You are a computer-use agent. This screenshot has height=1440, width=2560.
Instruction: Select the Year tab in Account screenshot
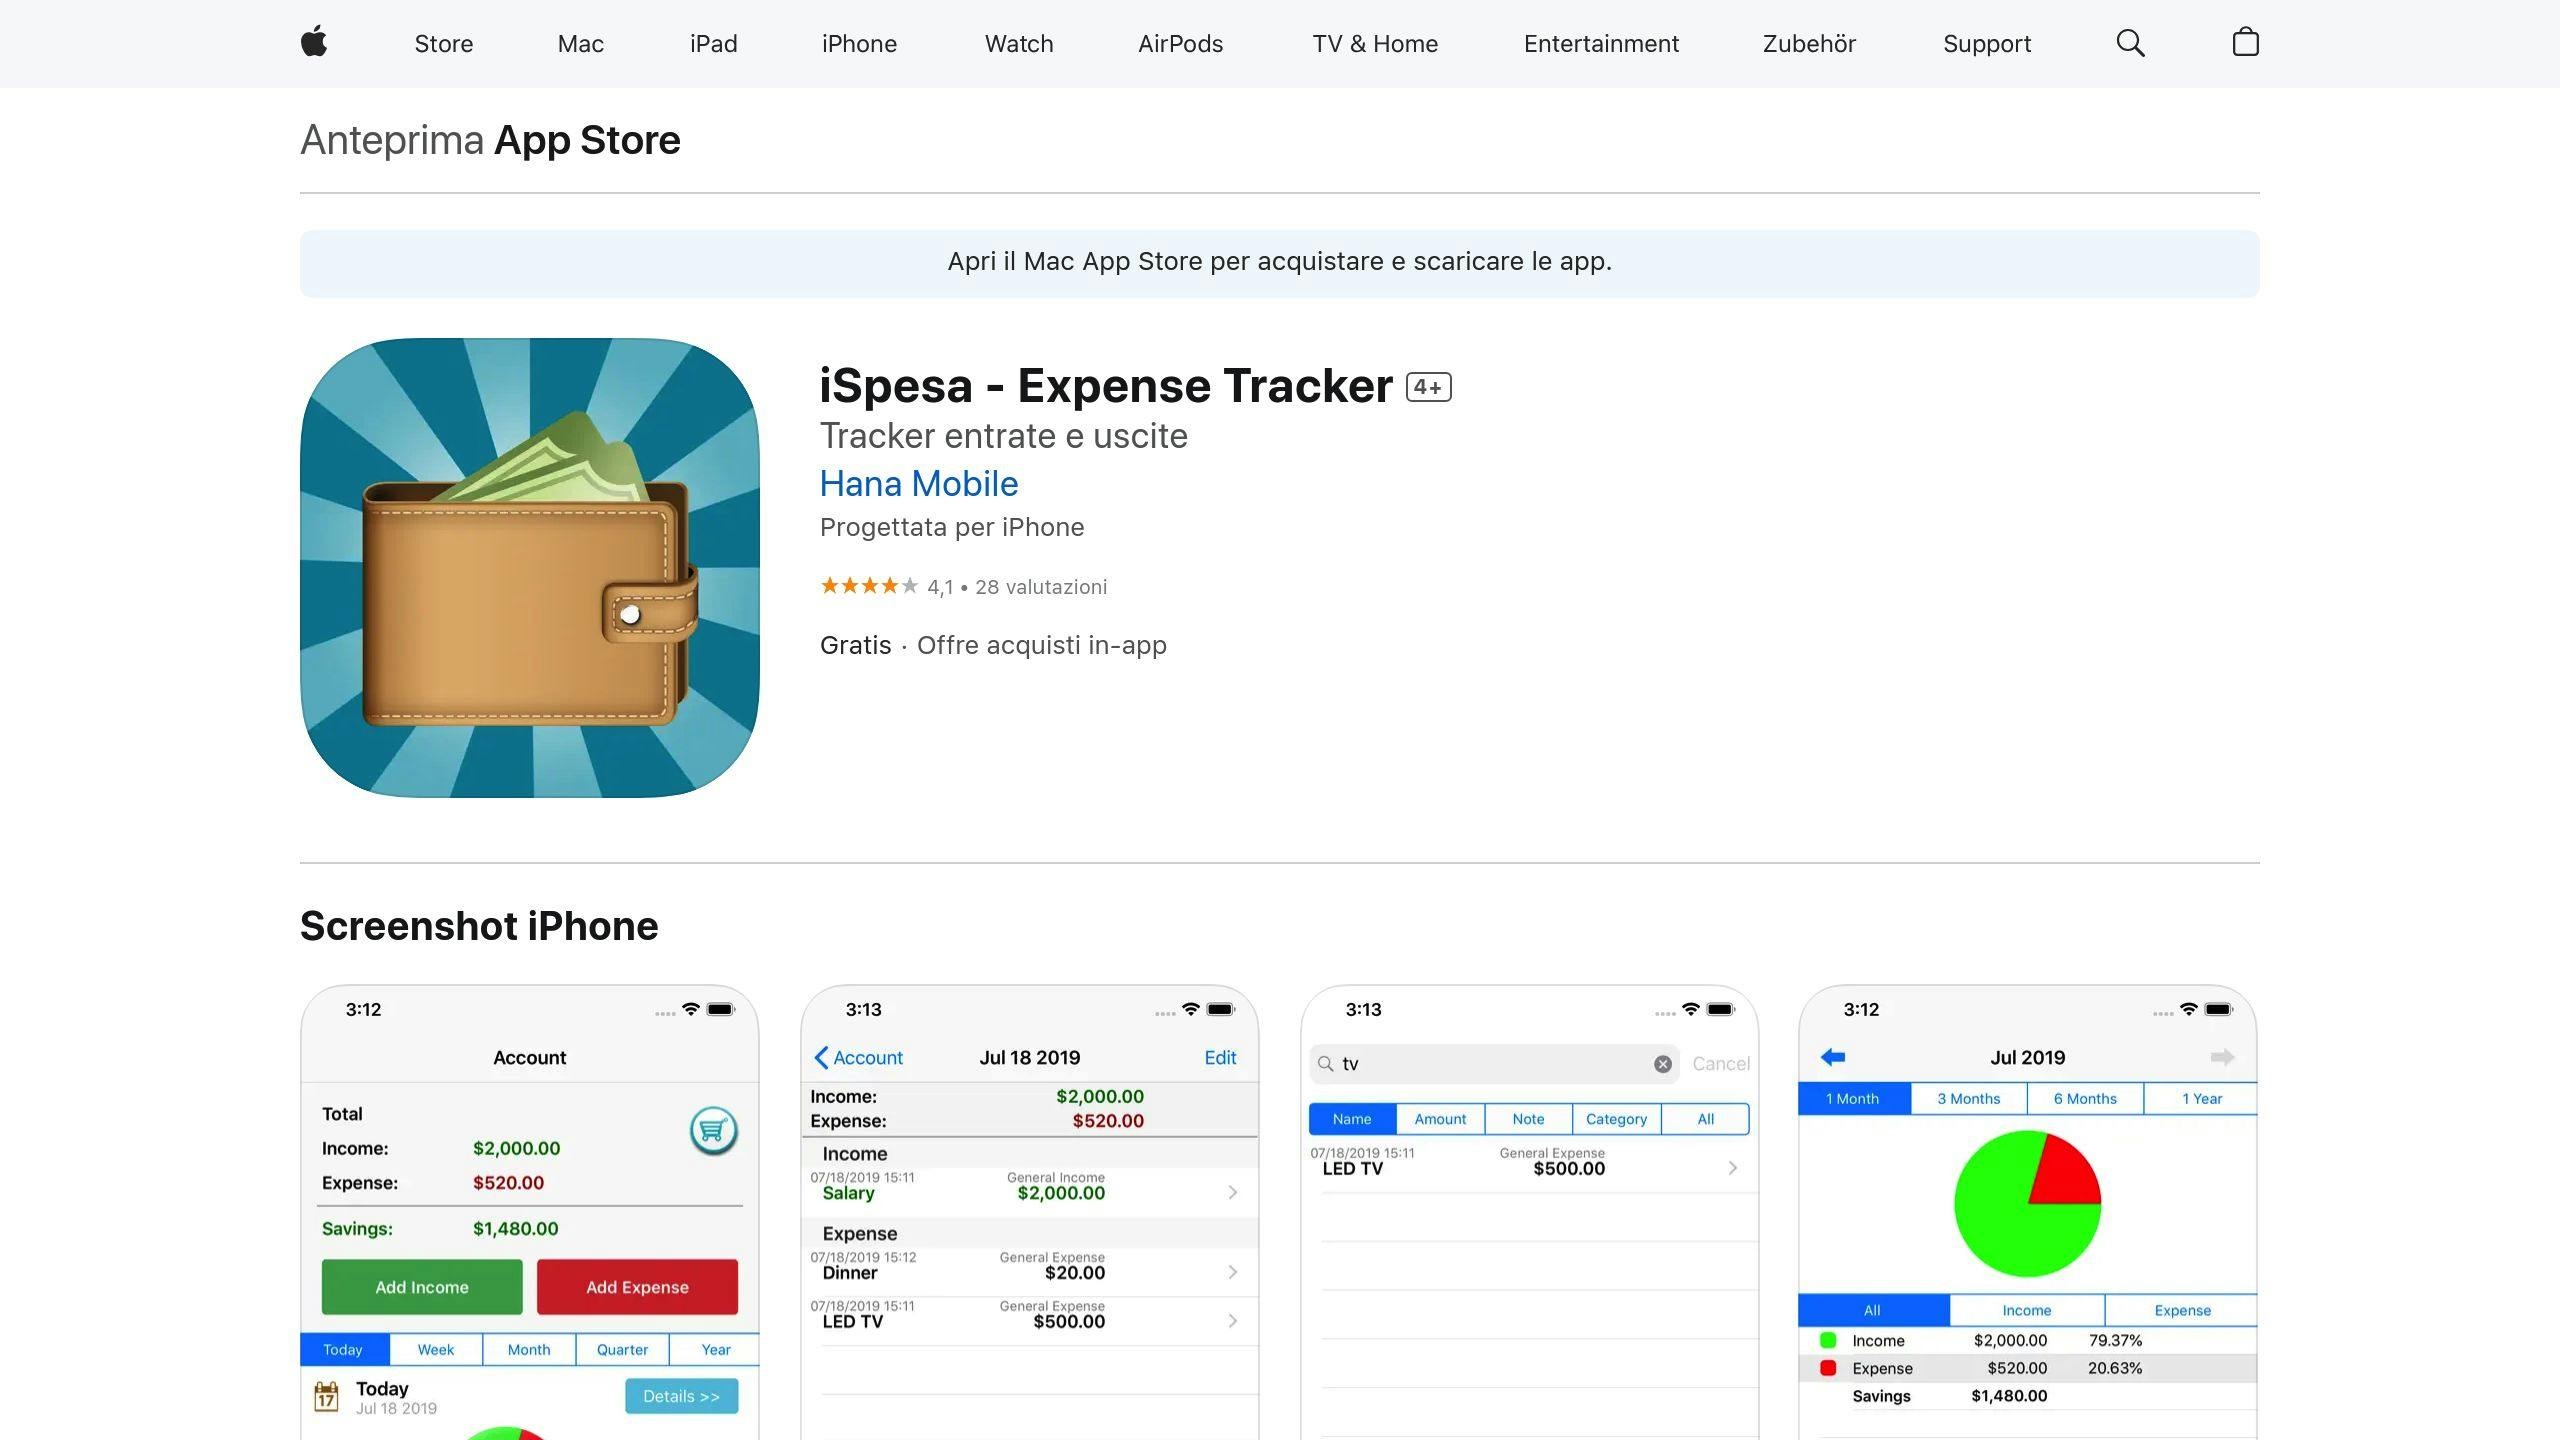[x=715, y=1350]
